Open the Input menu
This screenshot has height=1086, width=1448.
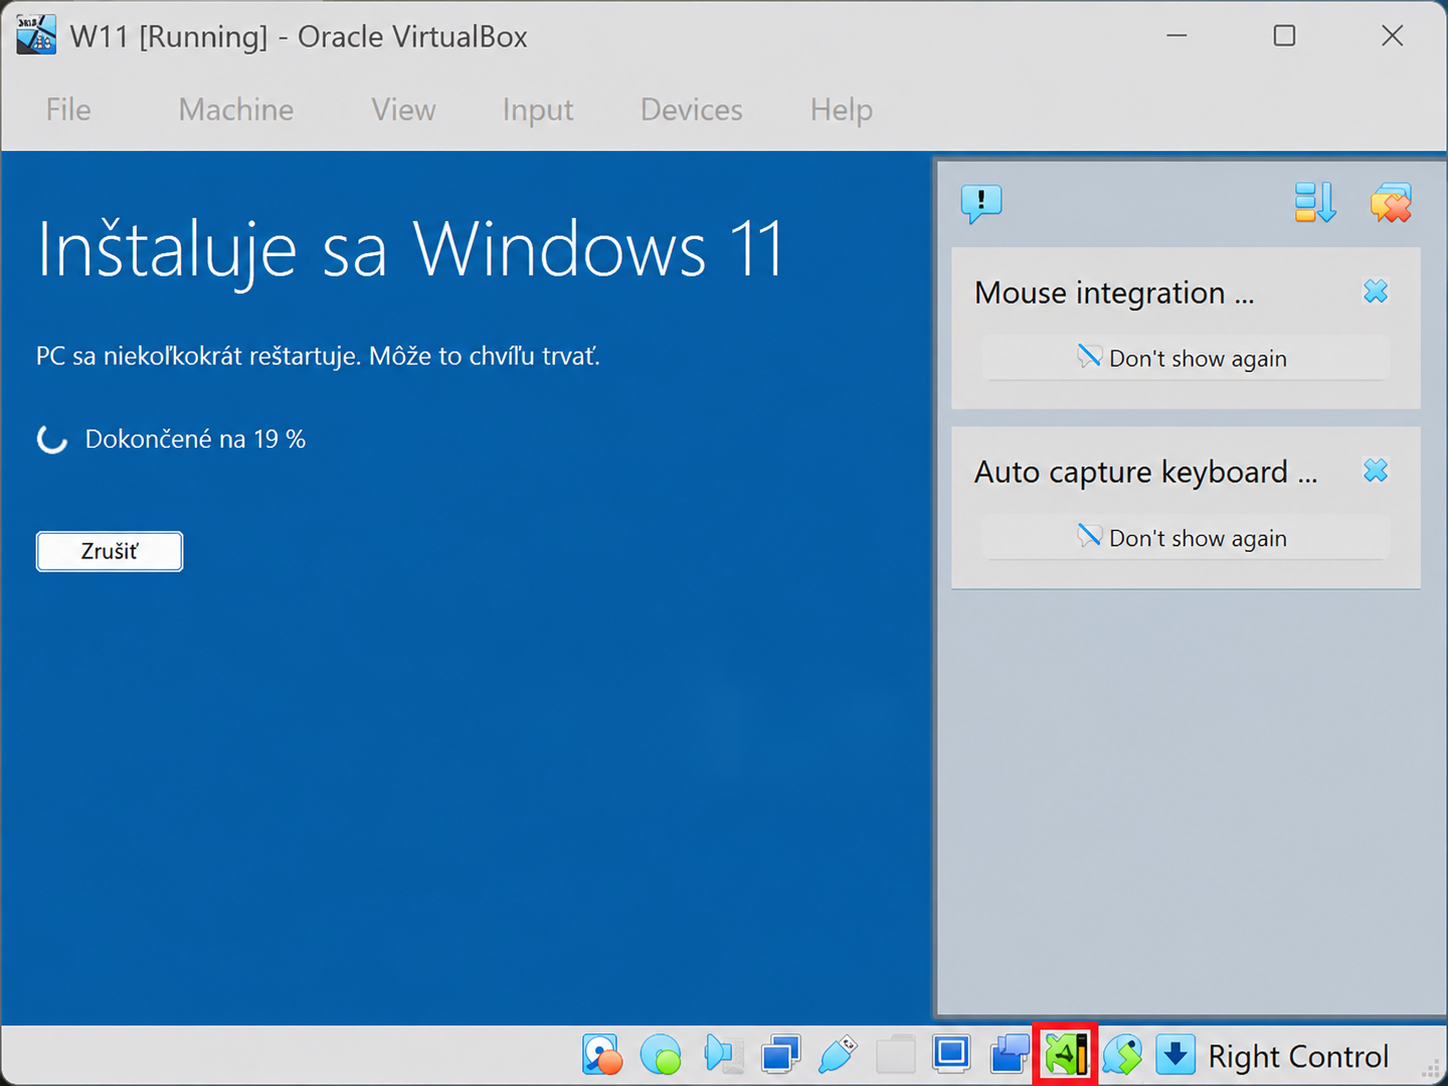coord(538,110)
